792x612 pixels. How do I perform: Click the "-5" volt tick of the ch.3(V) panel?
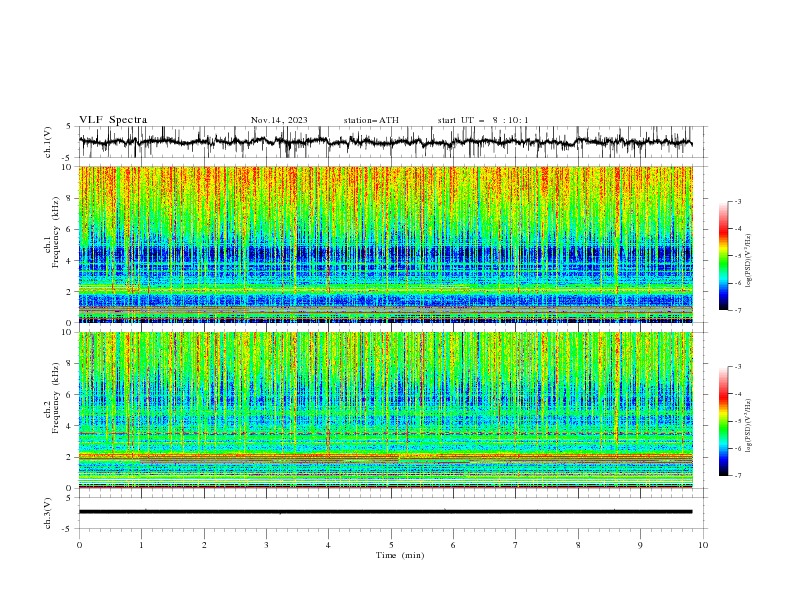click(x=67, y=529)
